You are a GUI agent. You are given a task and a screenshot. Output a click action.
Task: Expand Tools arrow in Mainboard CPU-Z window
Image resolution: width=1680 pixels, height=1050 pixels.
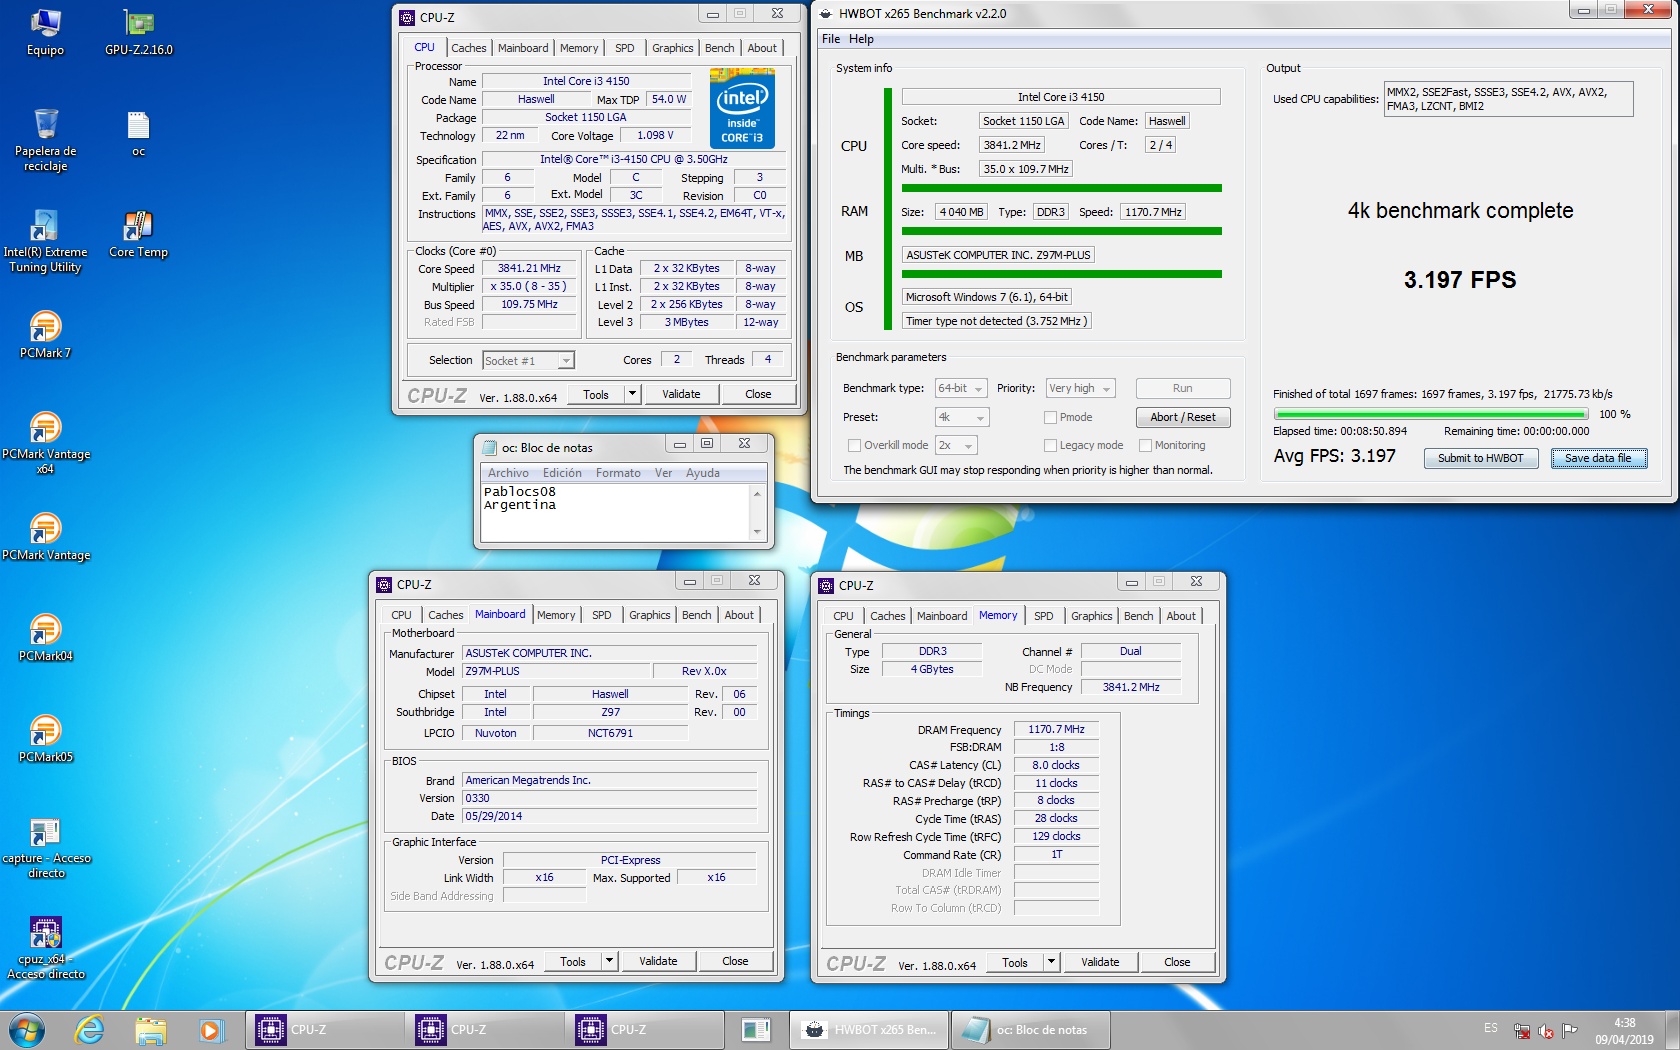(609, 961)
